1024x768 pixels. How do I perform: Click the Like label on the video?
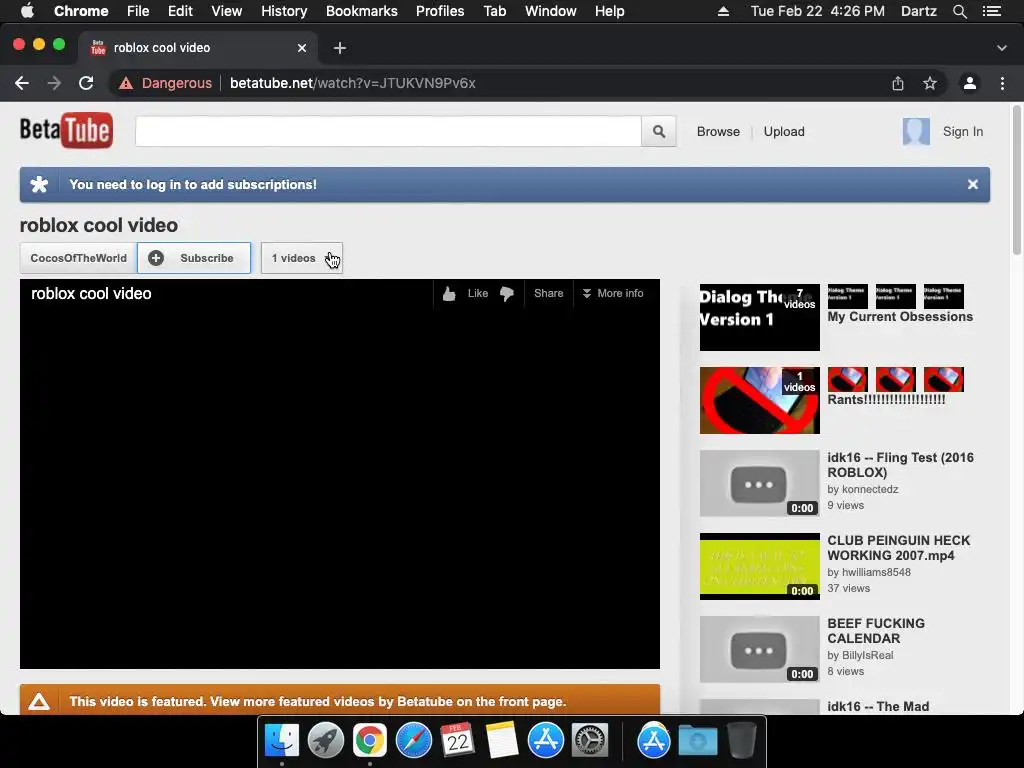[477, 293]
